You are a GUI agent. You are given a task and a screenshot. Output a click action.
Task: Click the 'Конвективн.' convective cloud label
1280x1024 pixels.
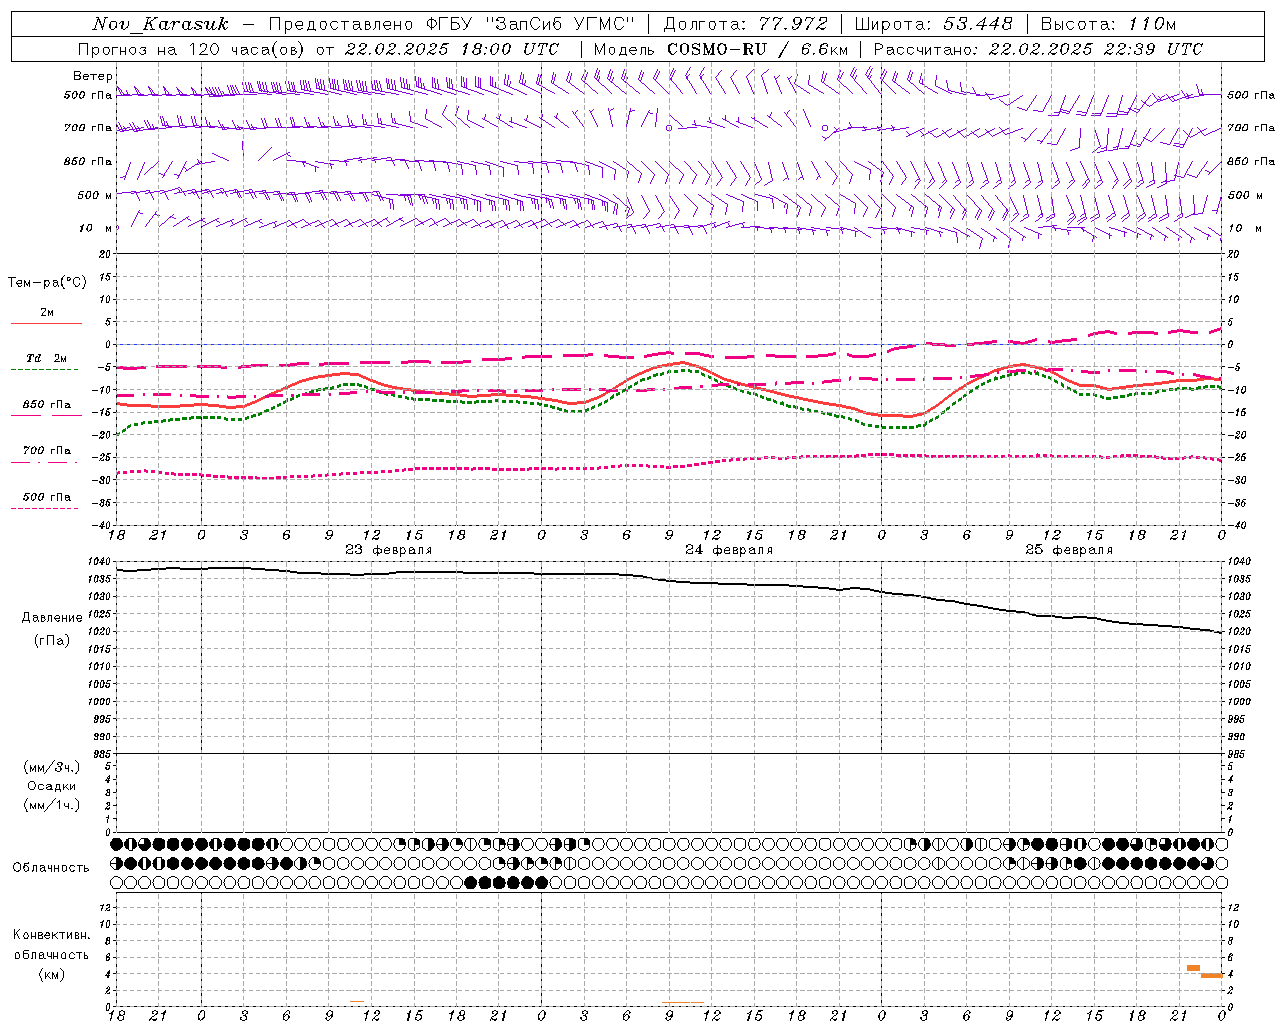click(51, 935)
